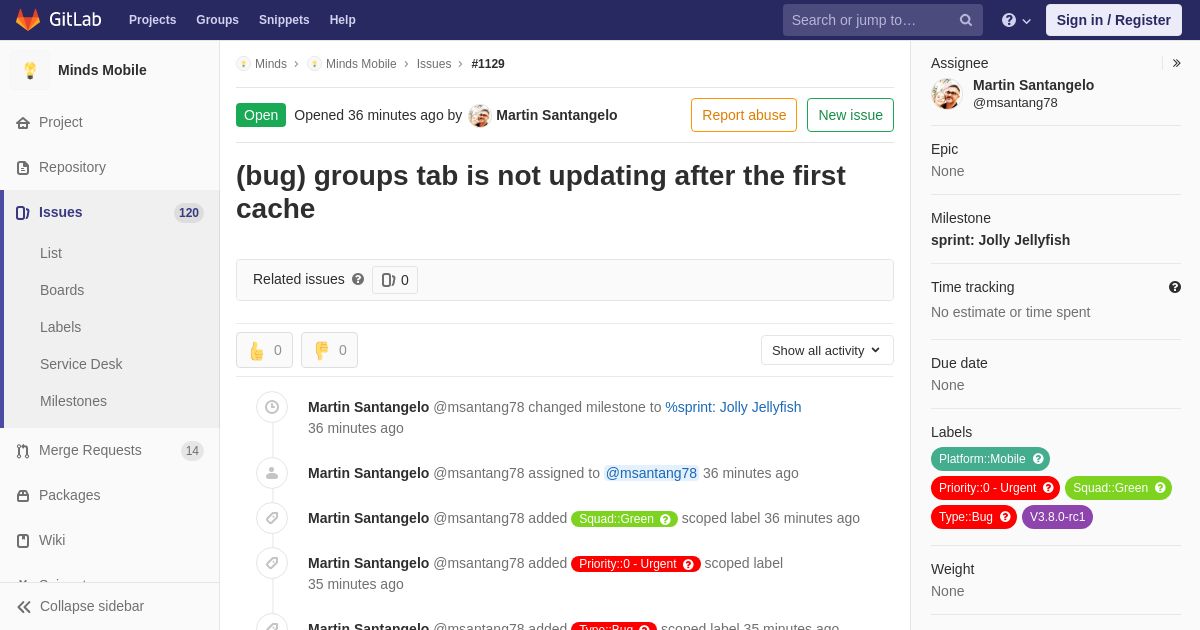Click the Collapse sidebar chevrons icon

click(x=24, y=607)
